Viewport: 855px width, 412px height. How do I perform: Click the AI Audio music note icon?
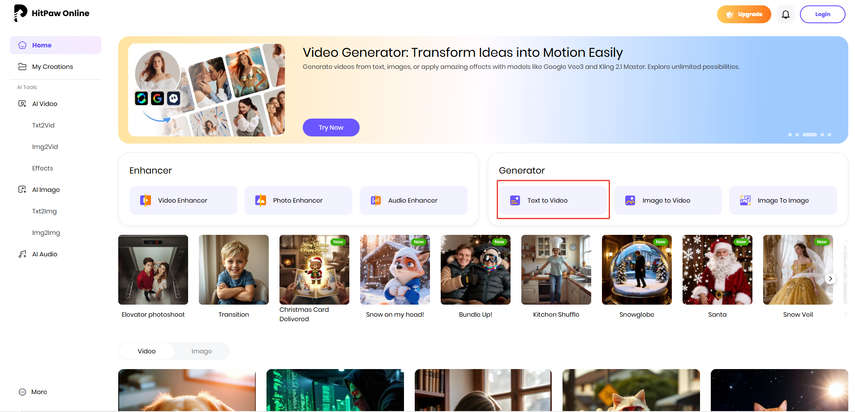(x=22, y=254)
